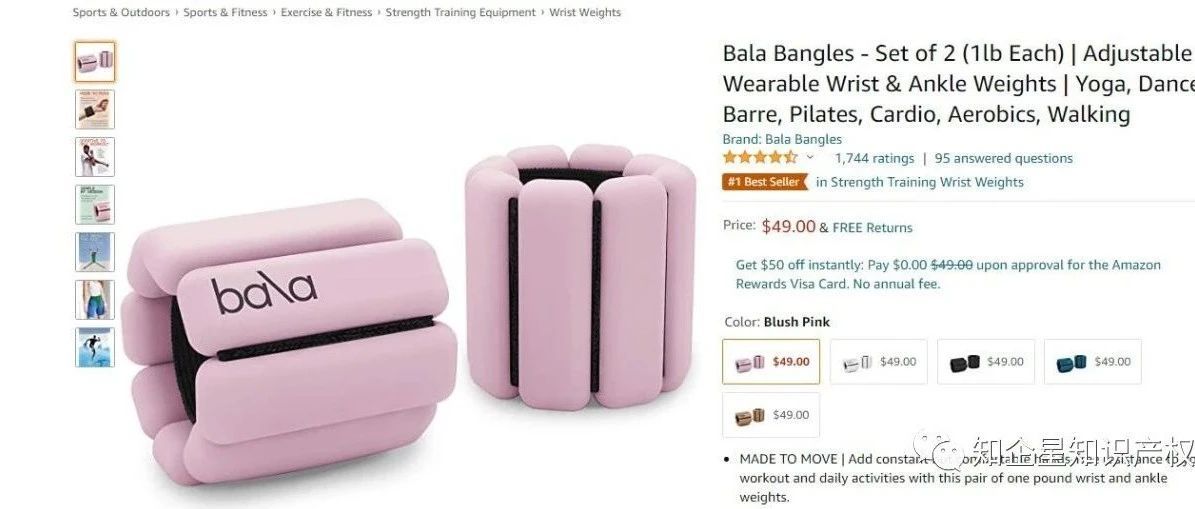Visit the Brand: Bala Bangles link
Viewport: 1195px width, 509px height.
tap(782, 139)
